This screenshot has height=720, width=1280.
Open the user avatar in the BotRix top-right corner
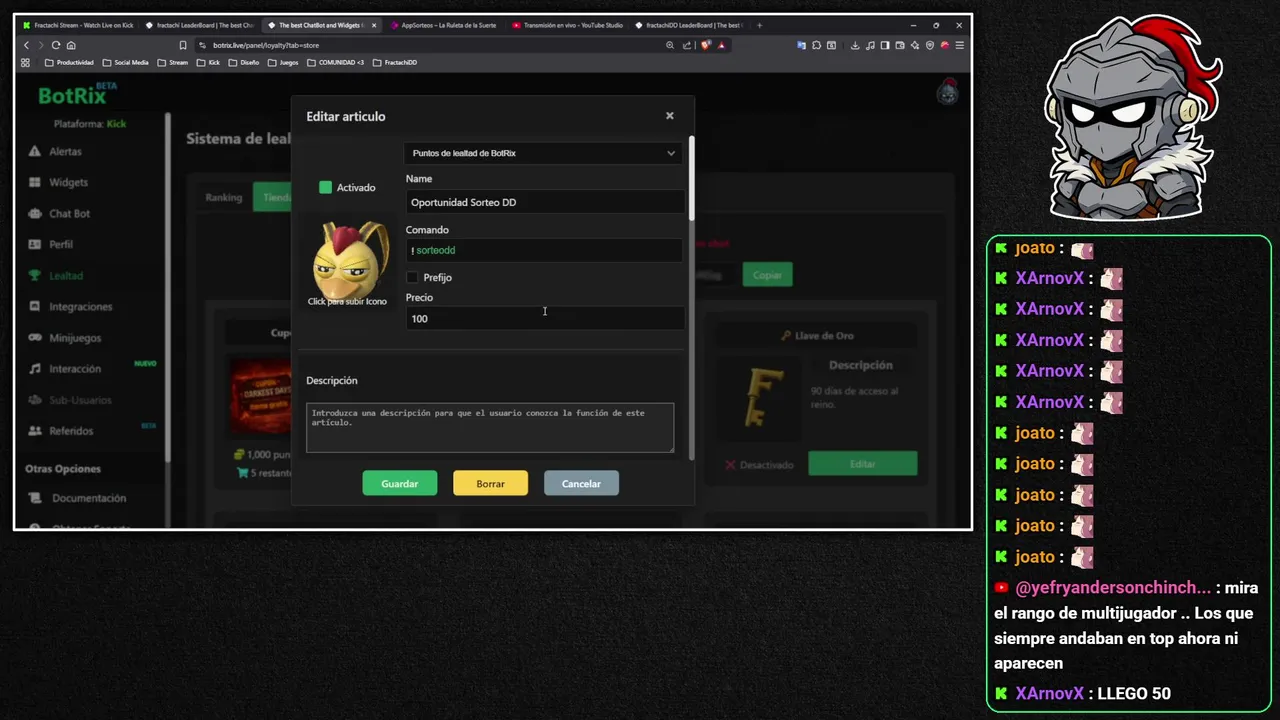tap(947, 93)
